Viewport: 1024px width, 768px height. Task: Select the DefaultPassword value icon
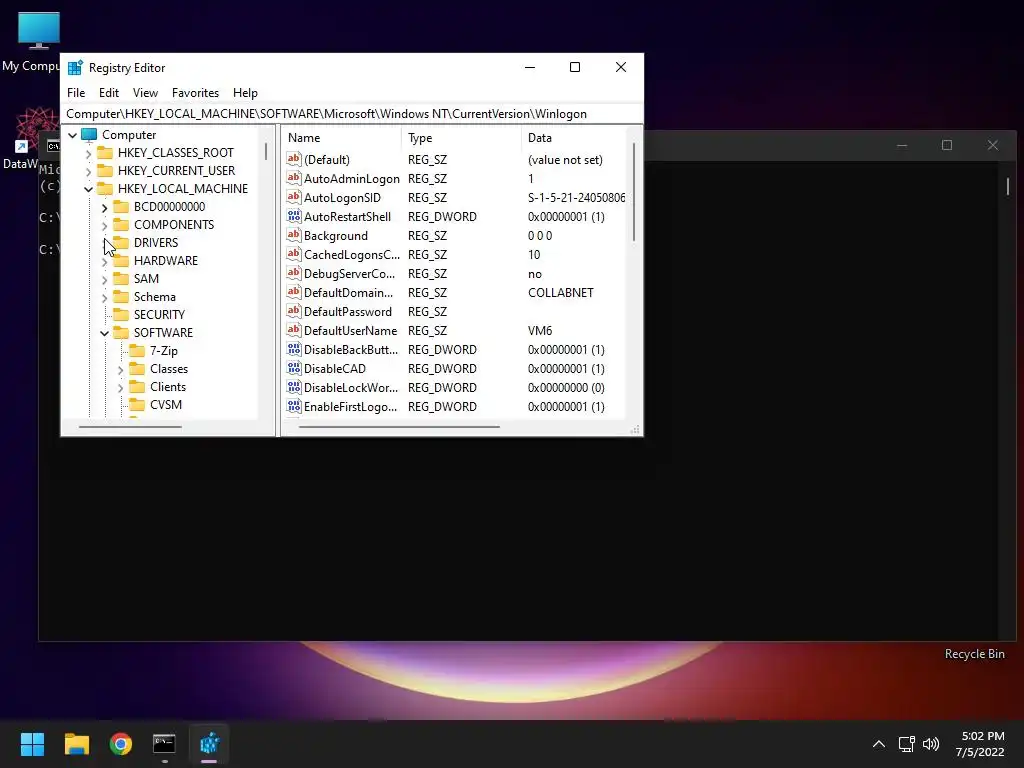[x=294, y=311]
